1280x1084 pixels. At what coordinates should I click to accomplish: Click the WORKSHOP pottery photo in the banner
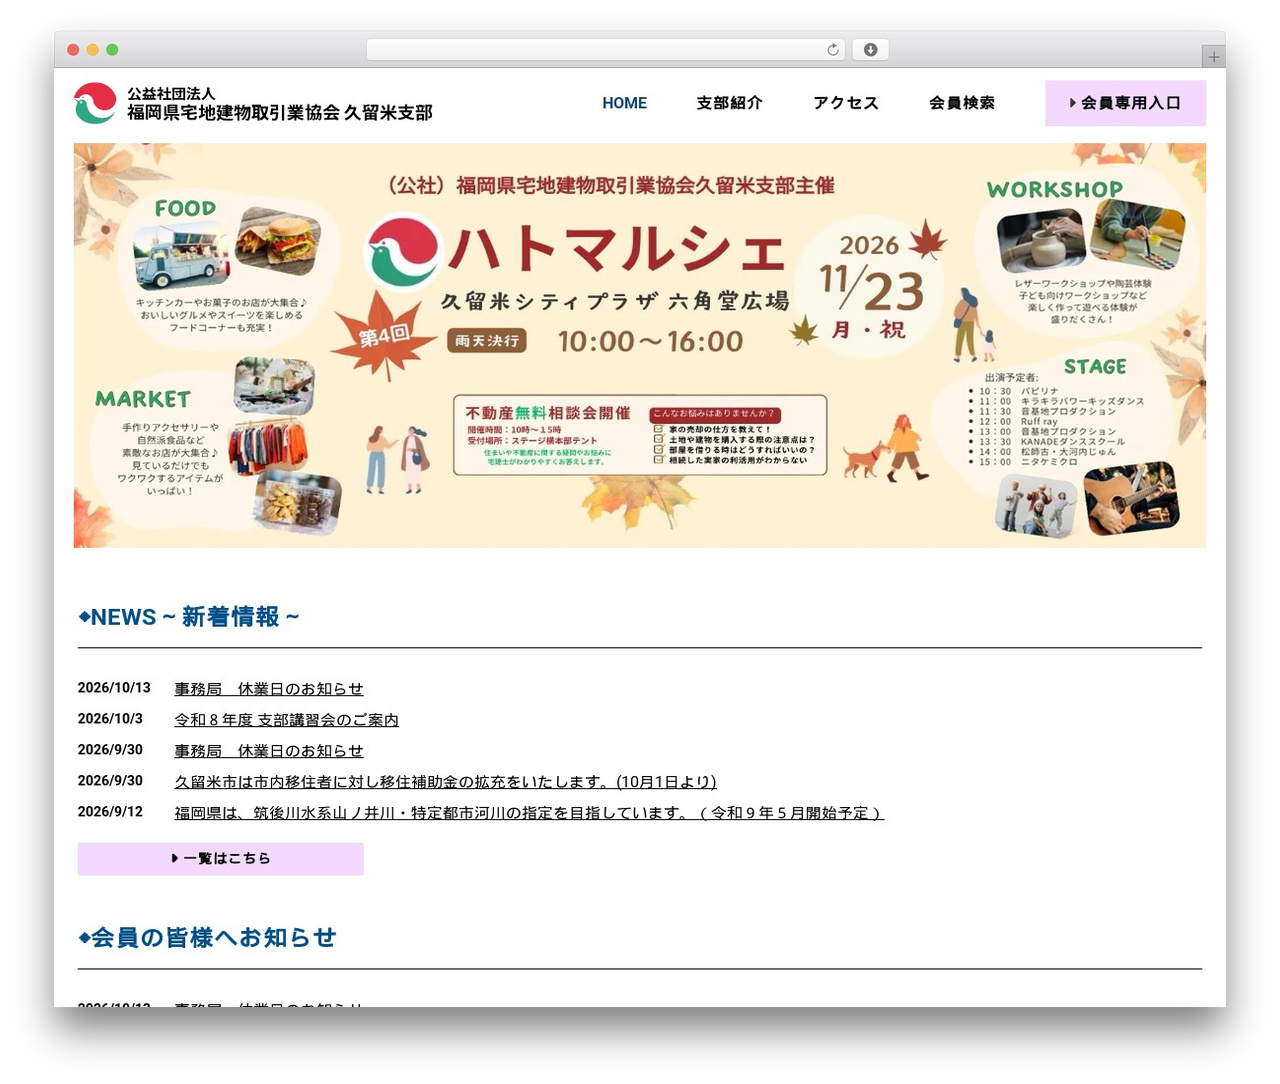pyautogui.click(x=1040, y=240)
